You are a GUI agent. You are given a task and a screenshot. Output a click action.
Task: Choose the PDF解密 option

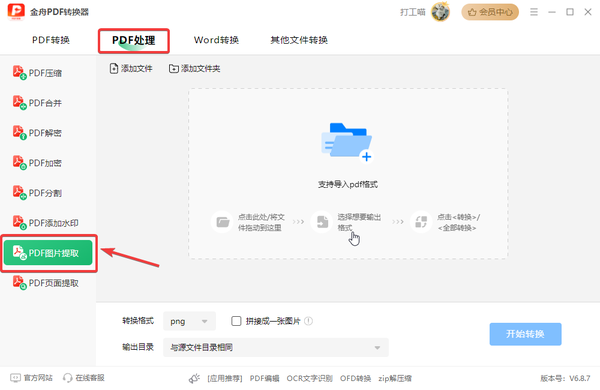click(x=38, y=133)
